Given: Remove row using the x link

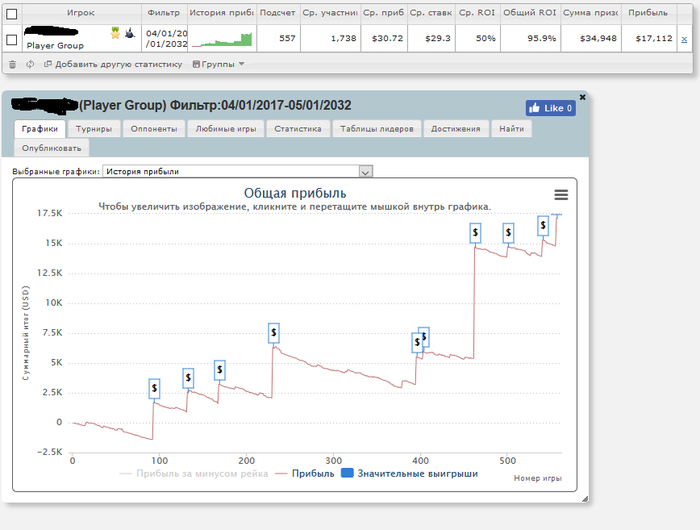Looking at the screenshot, I should click(x=684, y=39).
